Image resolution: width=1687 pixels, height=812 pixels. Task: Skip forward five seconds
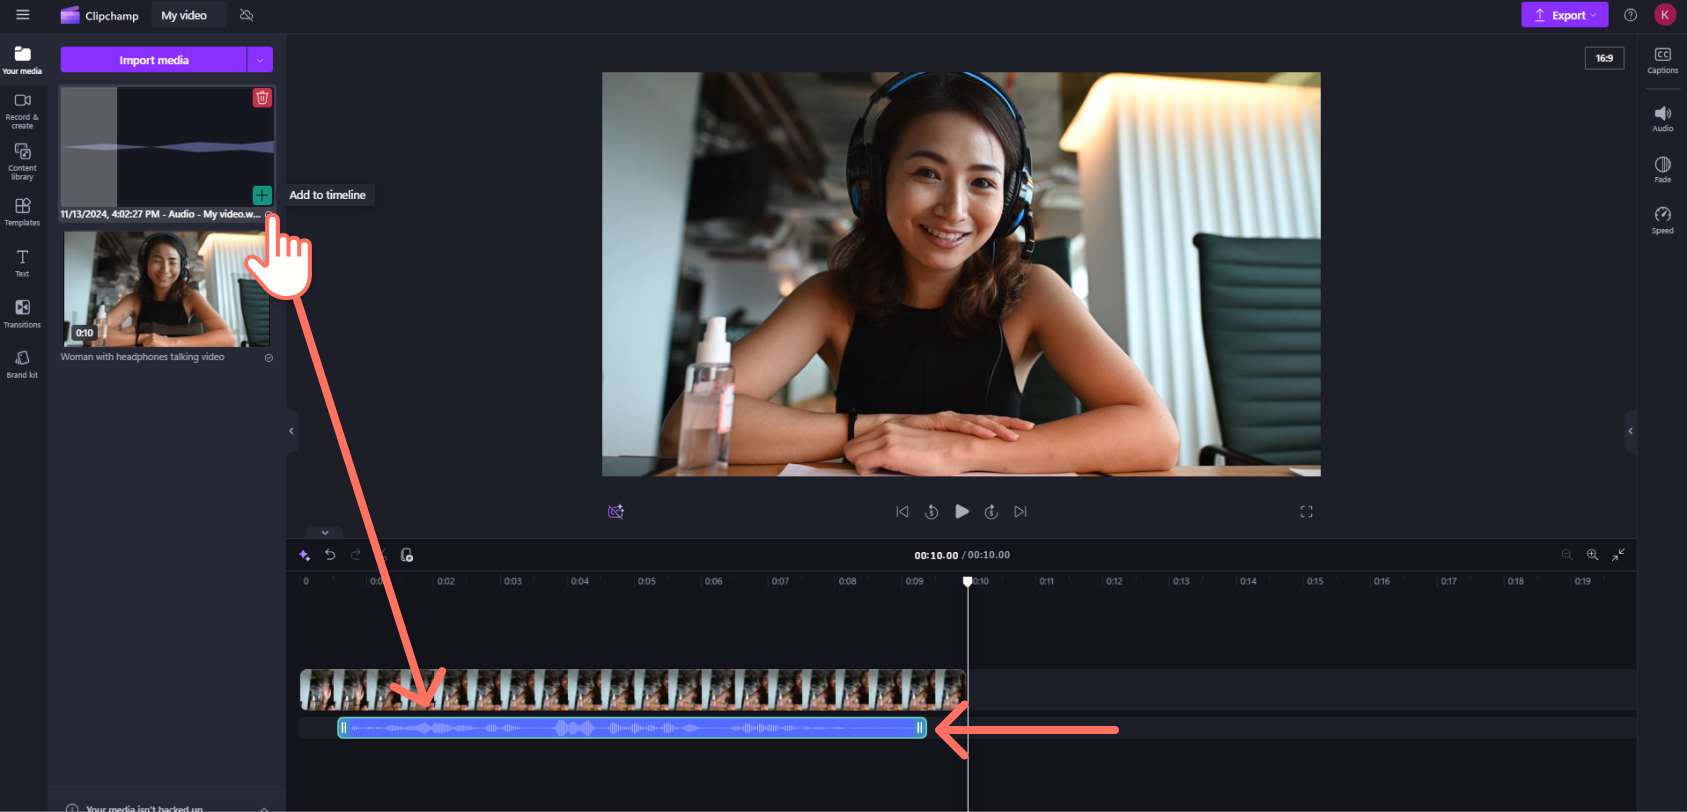pos(991,512)
